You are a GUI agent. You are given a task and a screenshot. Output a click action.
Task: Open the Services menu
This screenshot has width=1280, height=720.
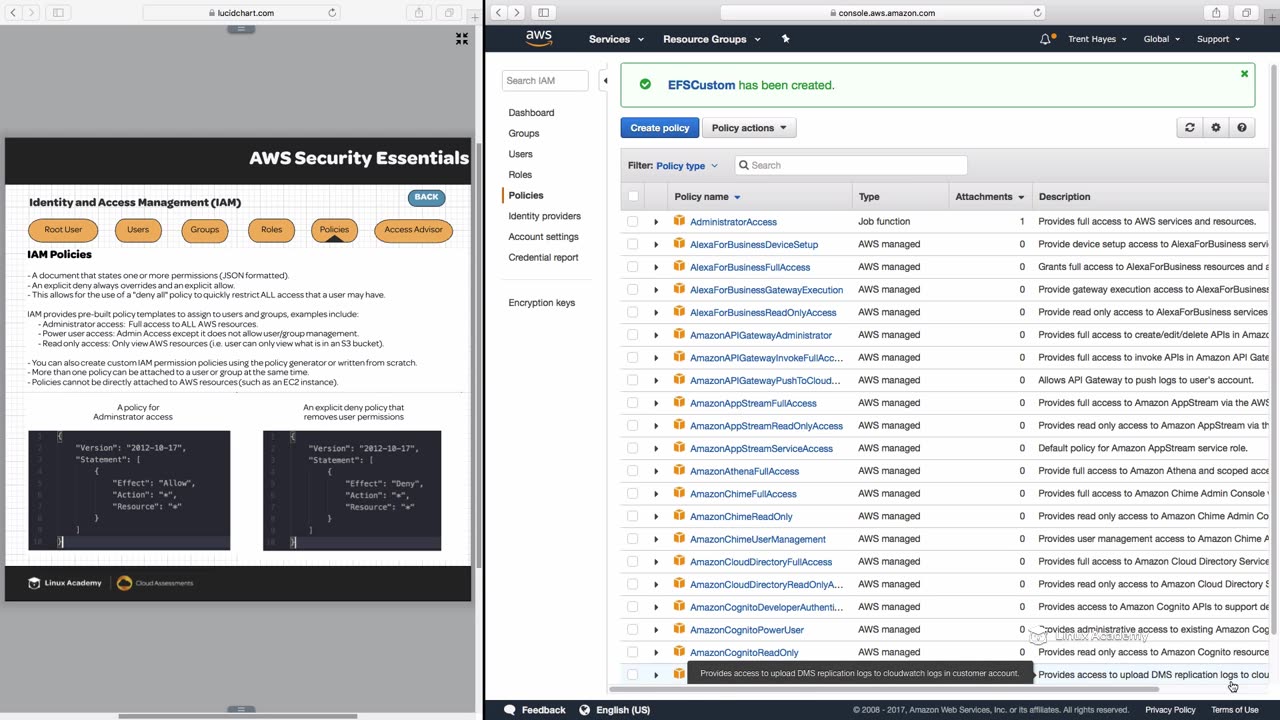(616, 39)
